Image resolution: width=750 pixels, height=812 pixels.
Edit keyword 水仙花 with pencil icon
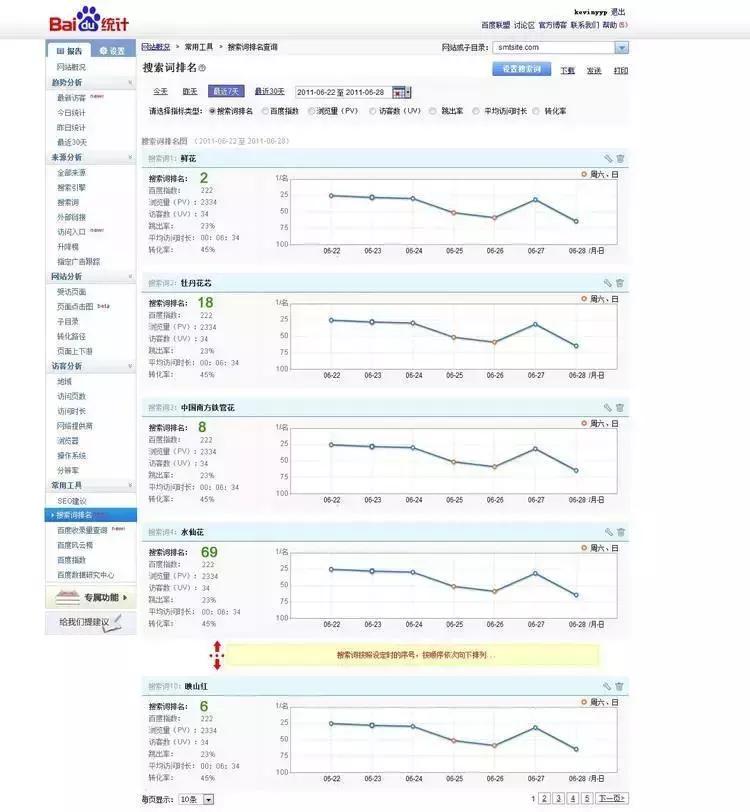tap(609, 532)
